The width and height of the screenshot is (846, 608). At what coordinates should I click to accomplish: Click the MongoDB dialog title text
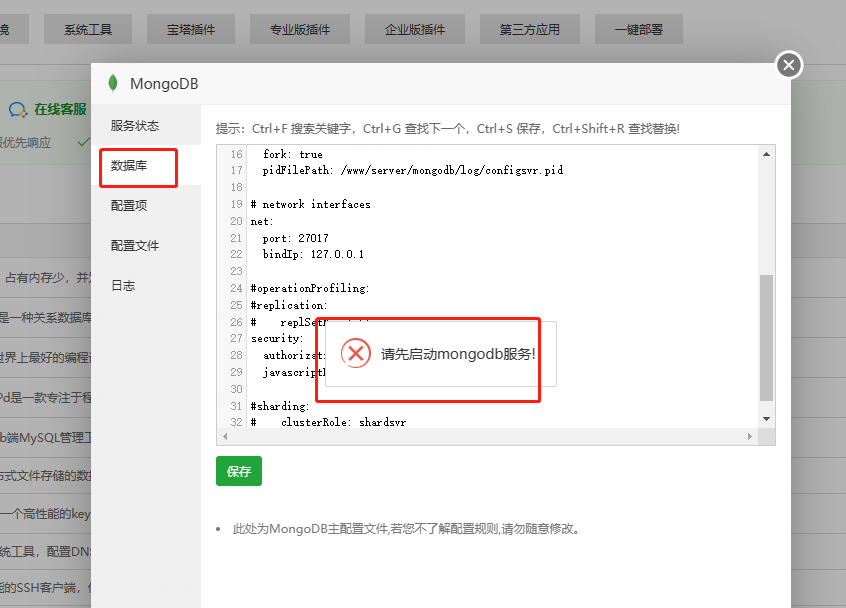click(164, 84)
